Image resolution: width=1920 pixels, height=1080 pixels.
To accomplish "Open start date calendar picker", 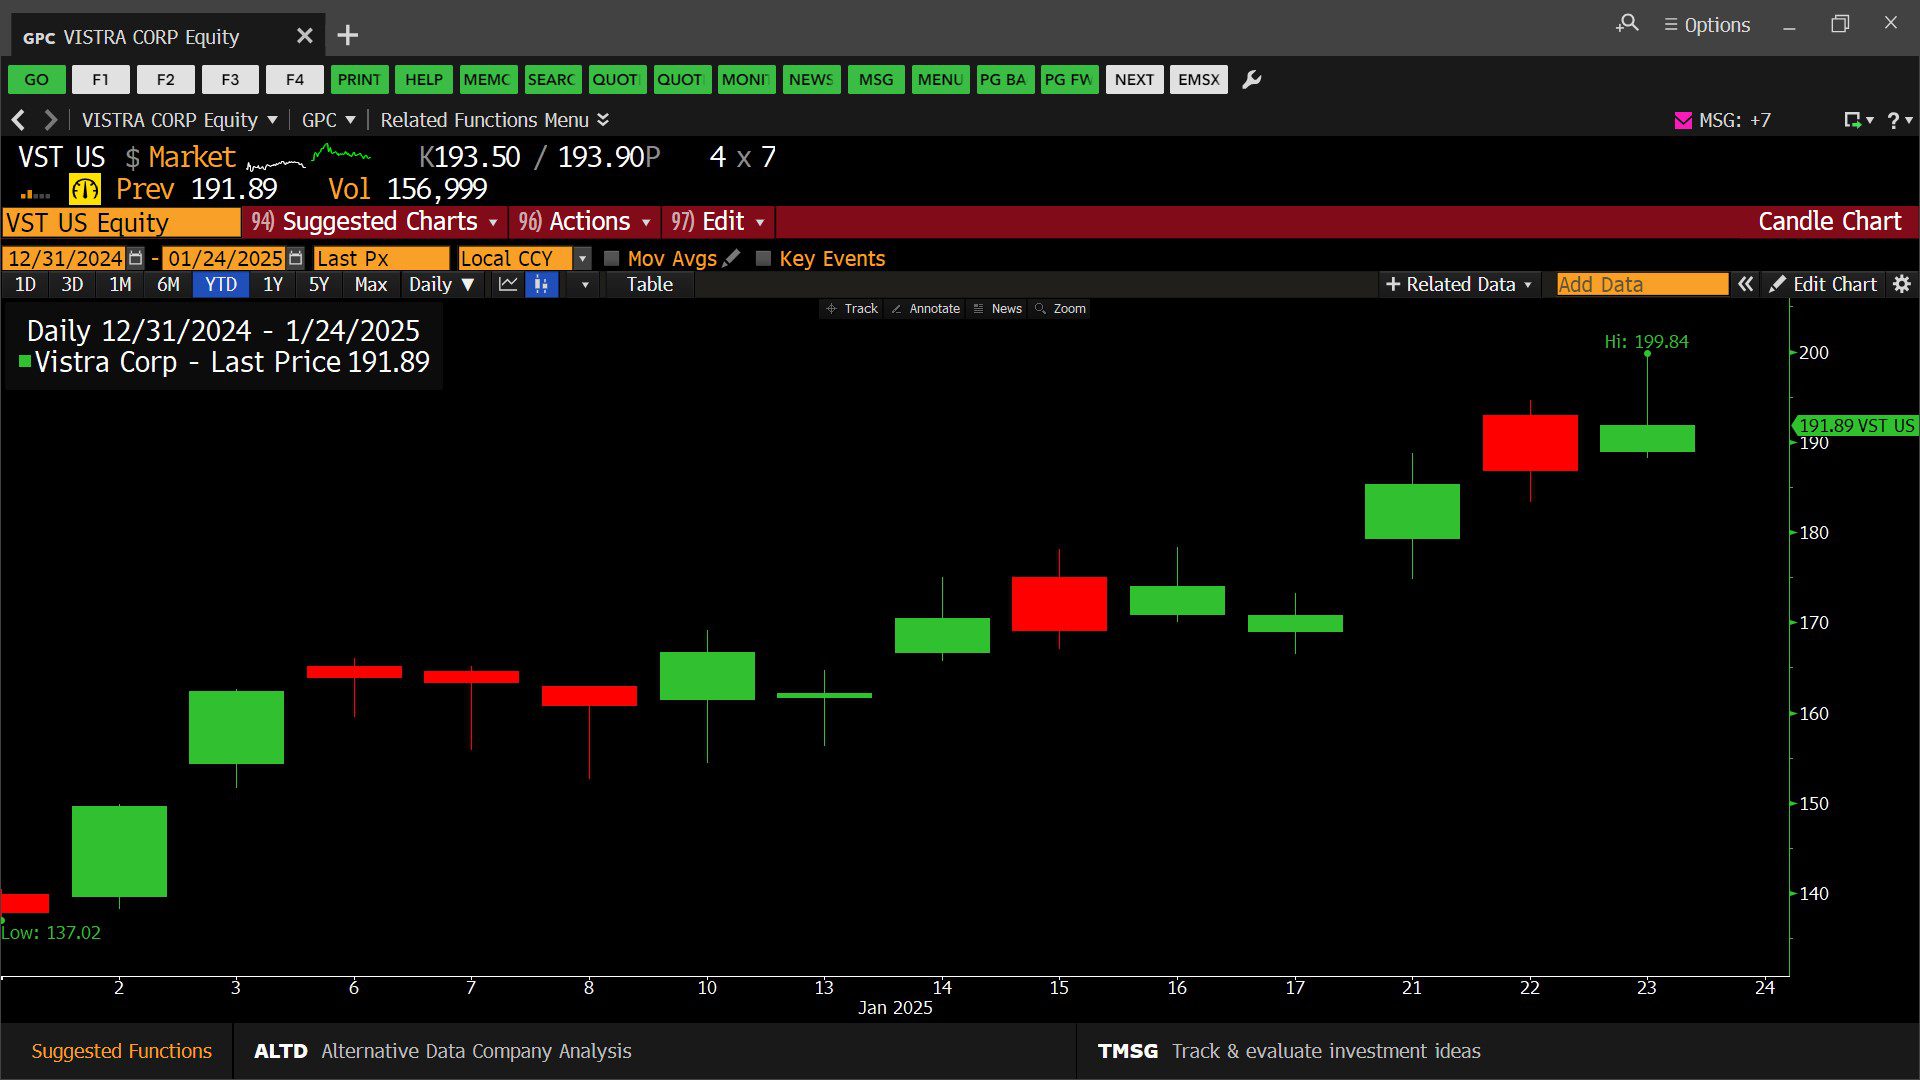I will tap(136, 258).
